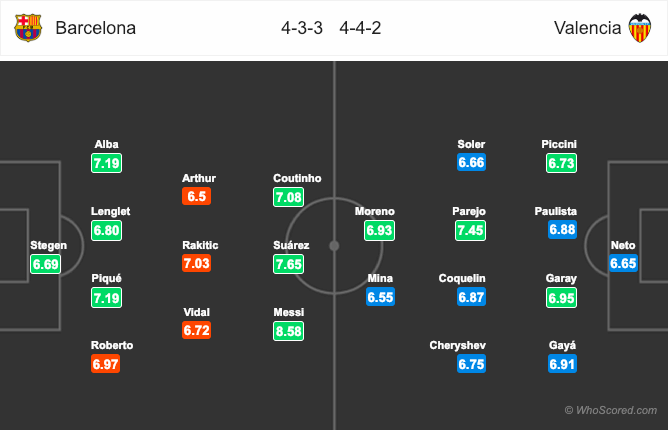Click Roberto's 6.97 orange rating badge
Screen dimensions: 668x430
(x=105, y=364)
